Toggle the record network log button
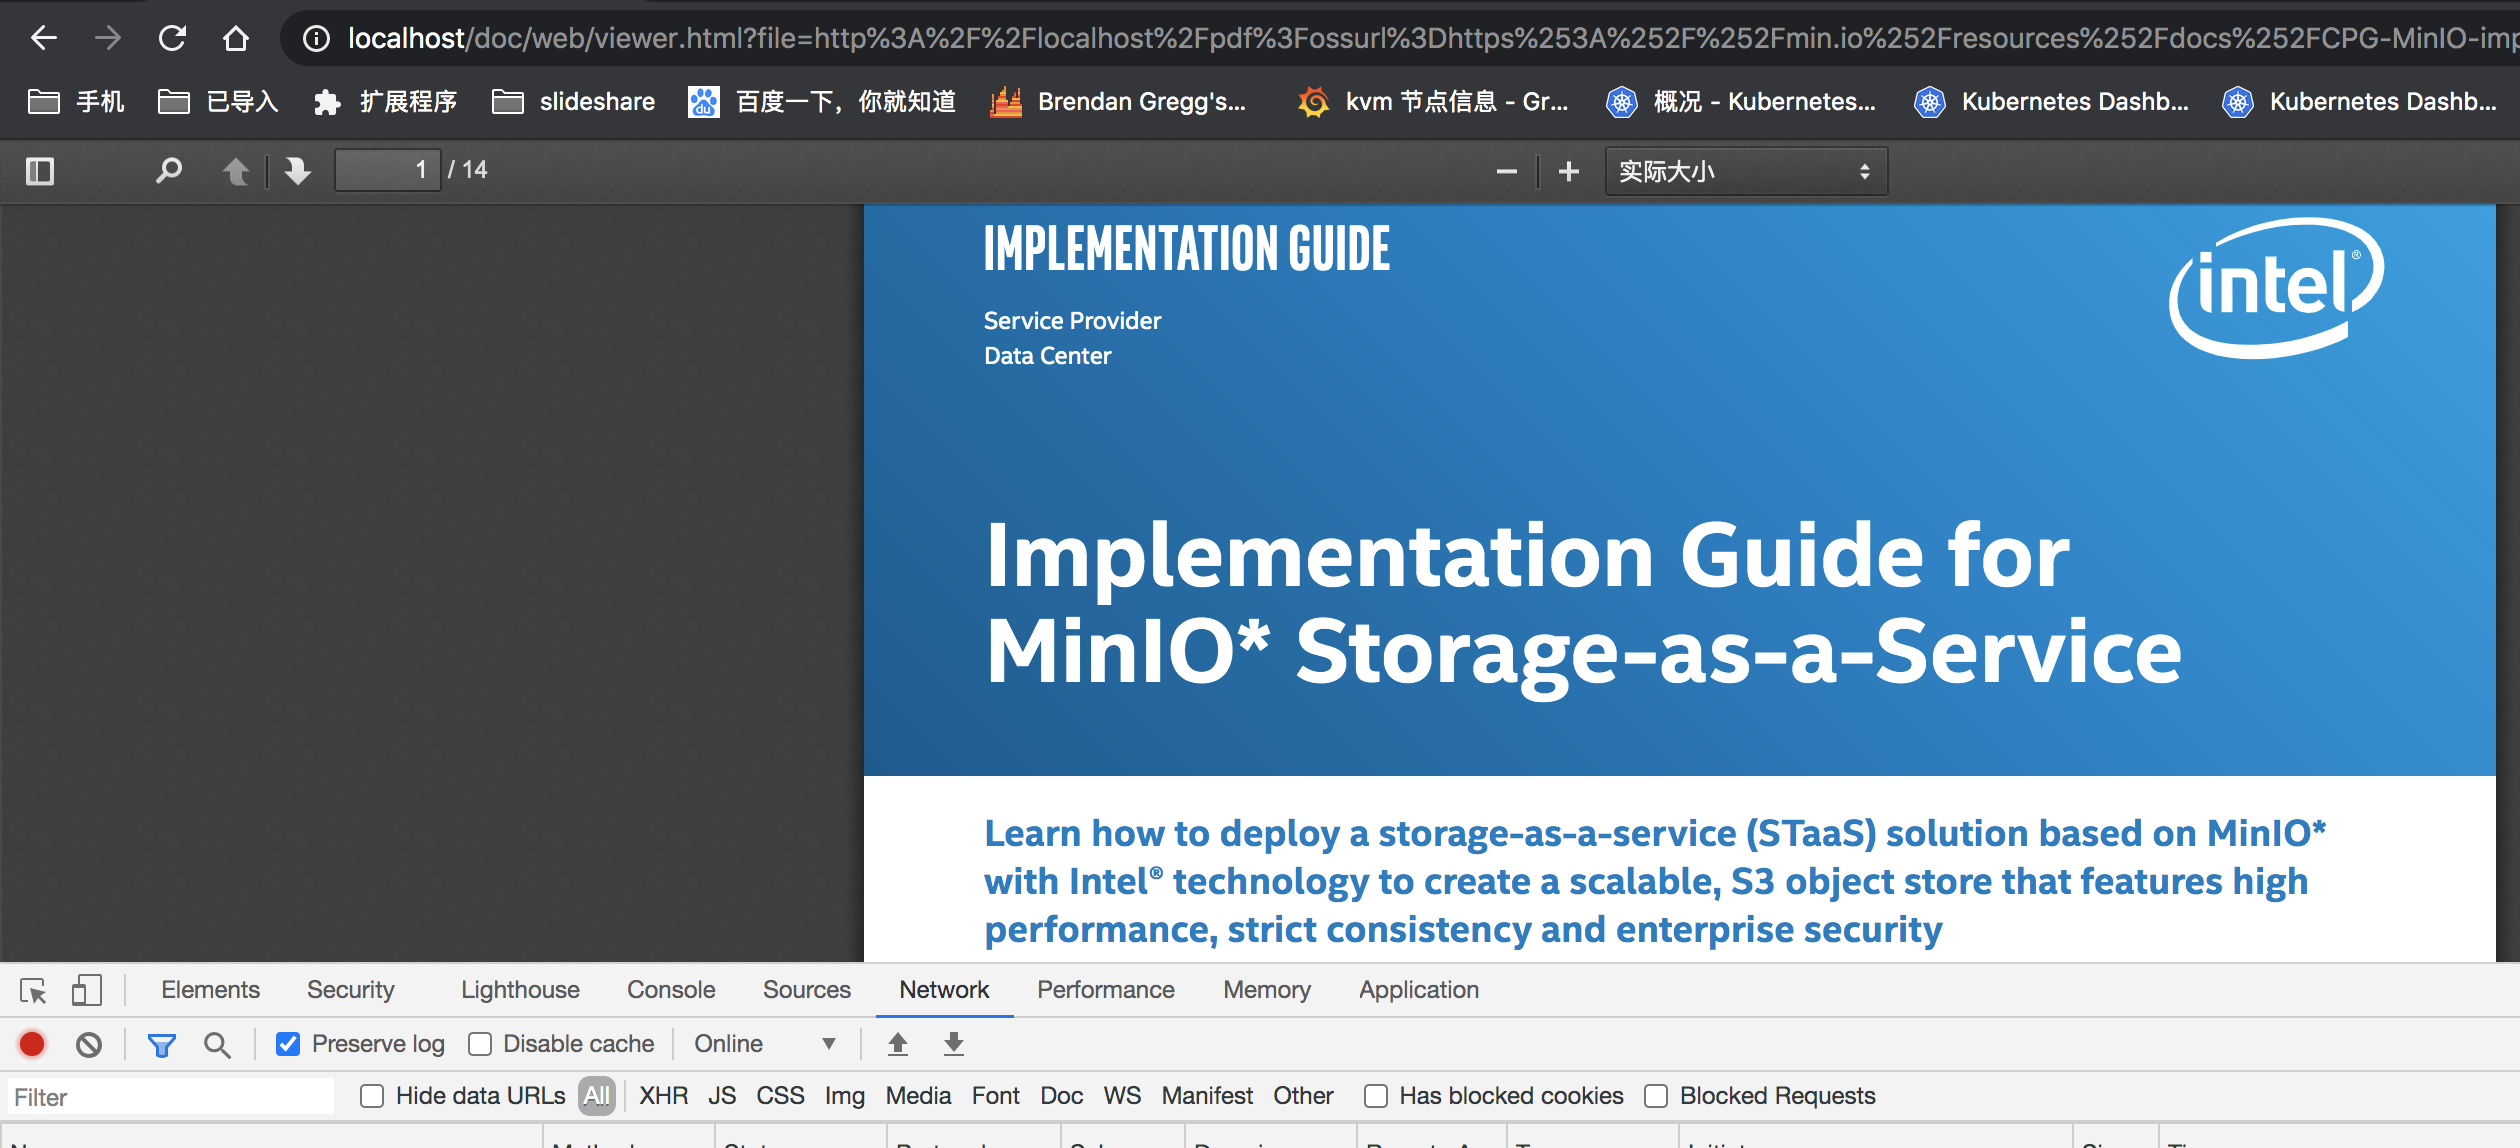2520x1148 pixels. 31,1042
